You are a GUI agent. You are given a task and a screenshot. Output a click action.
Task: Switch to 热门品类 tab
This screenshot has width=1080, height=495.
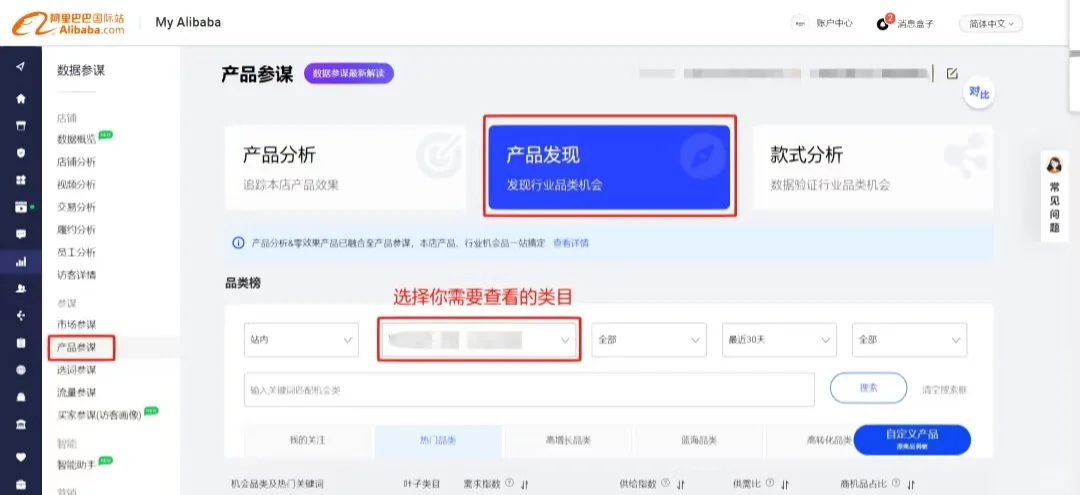pos(438,441)
